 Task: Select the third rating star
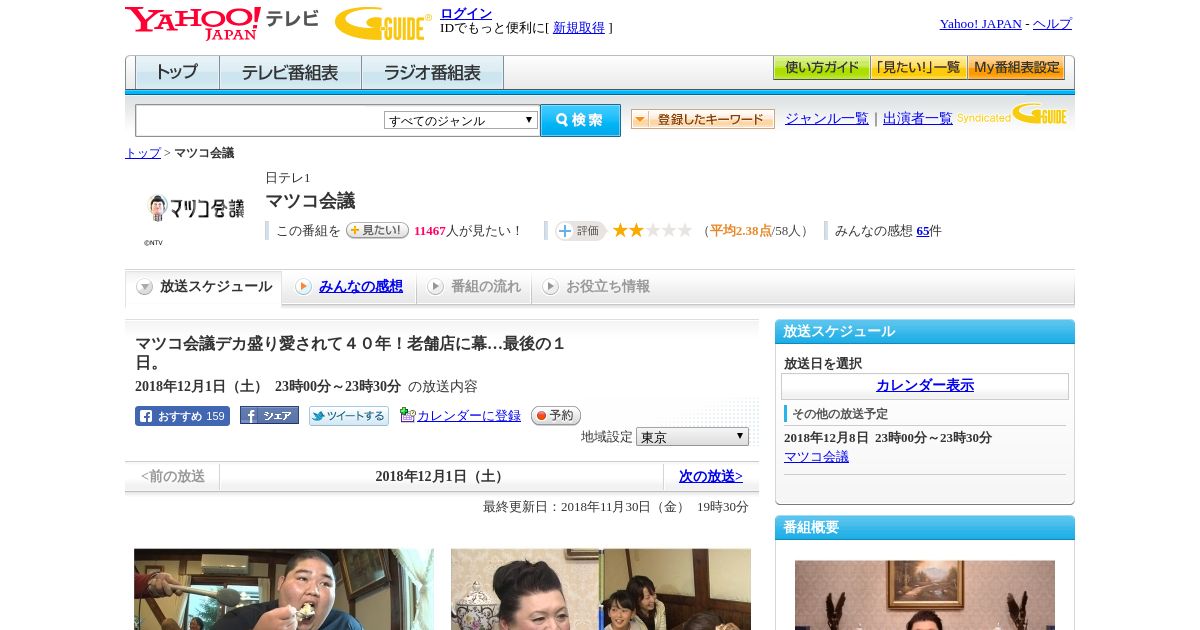click(652, 230)
